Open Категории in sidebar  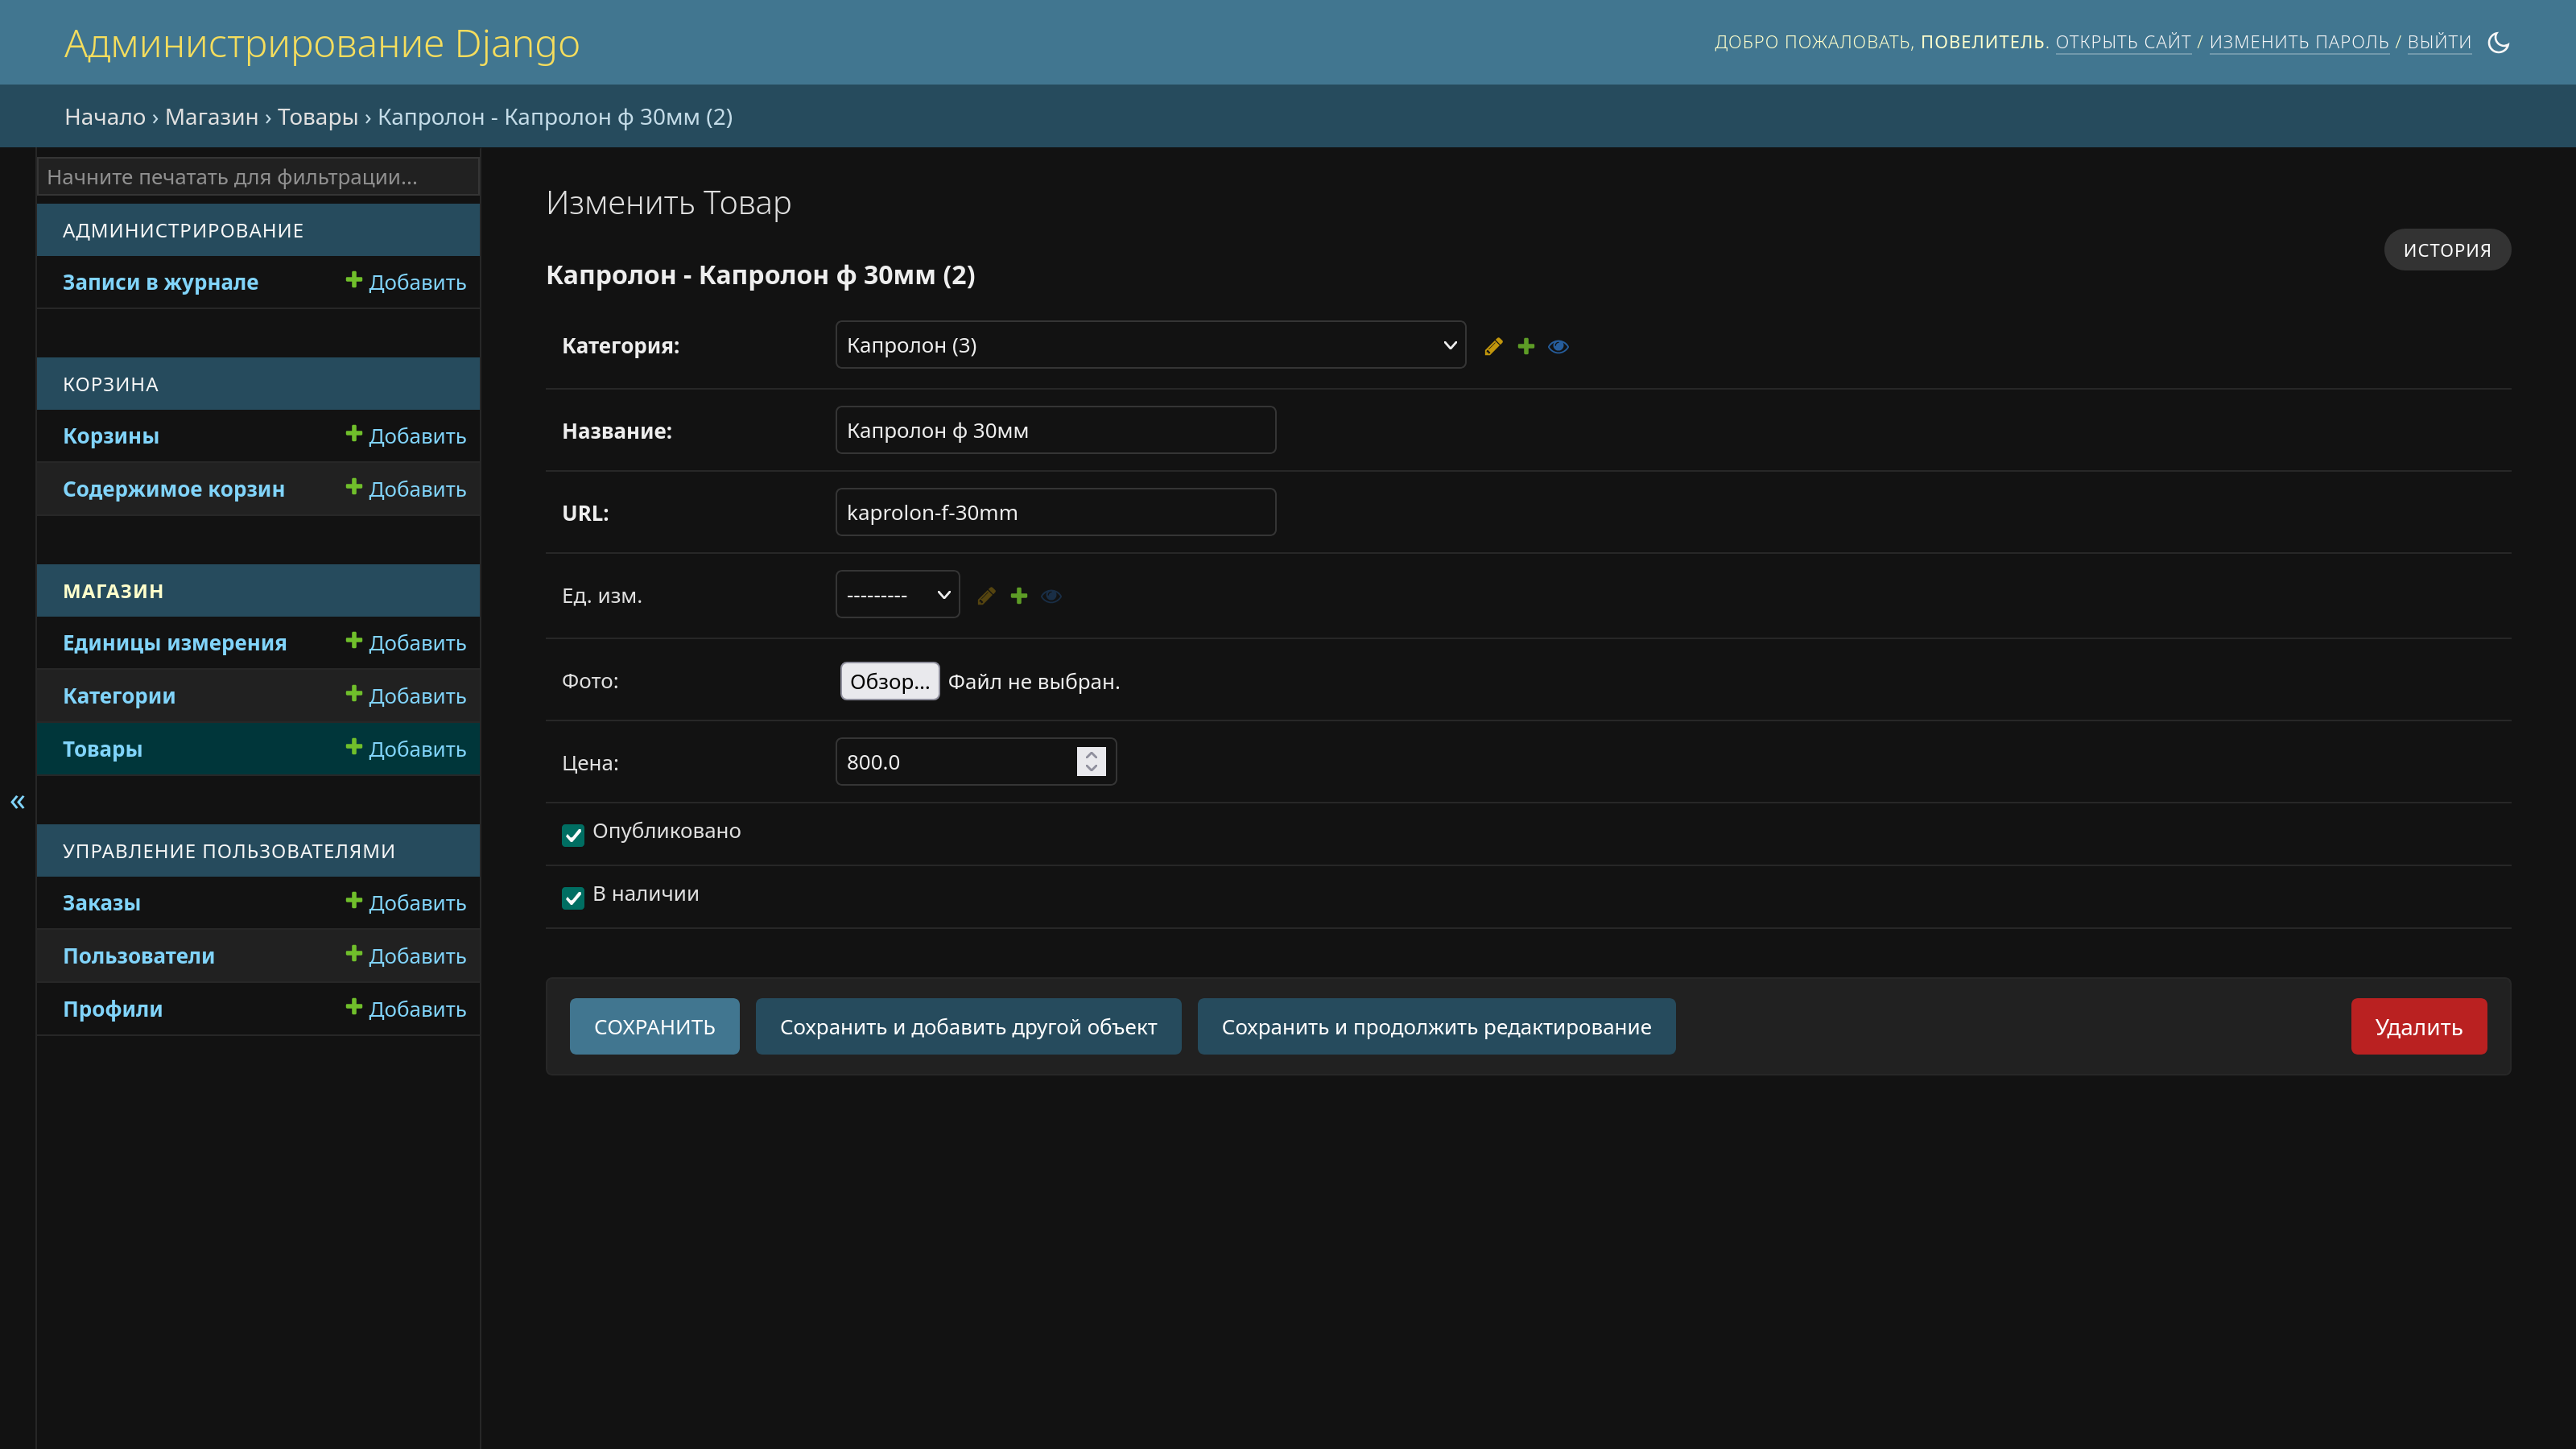[x=119, y=696]
